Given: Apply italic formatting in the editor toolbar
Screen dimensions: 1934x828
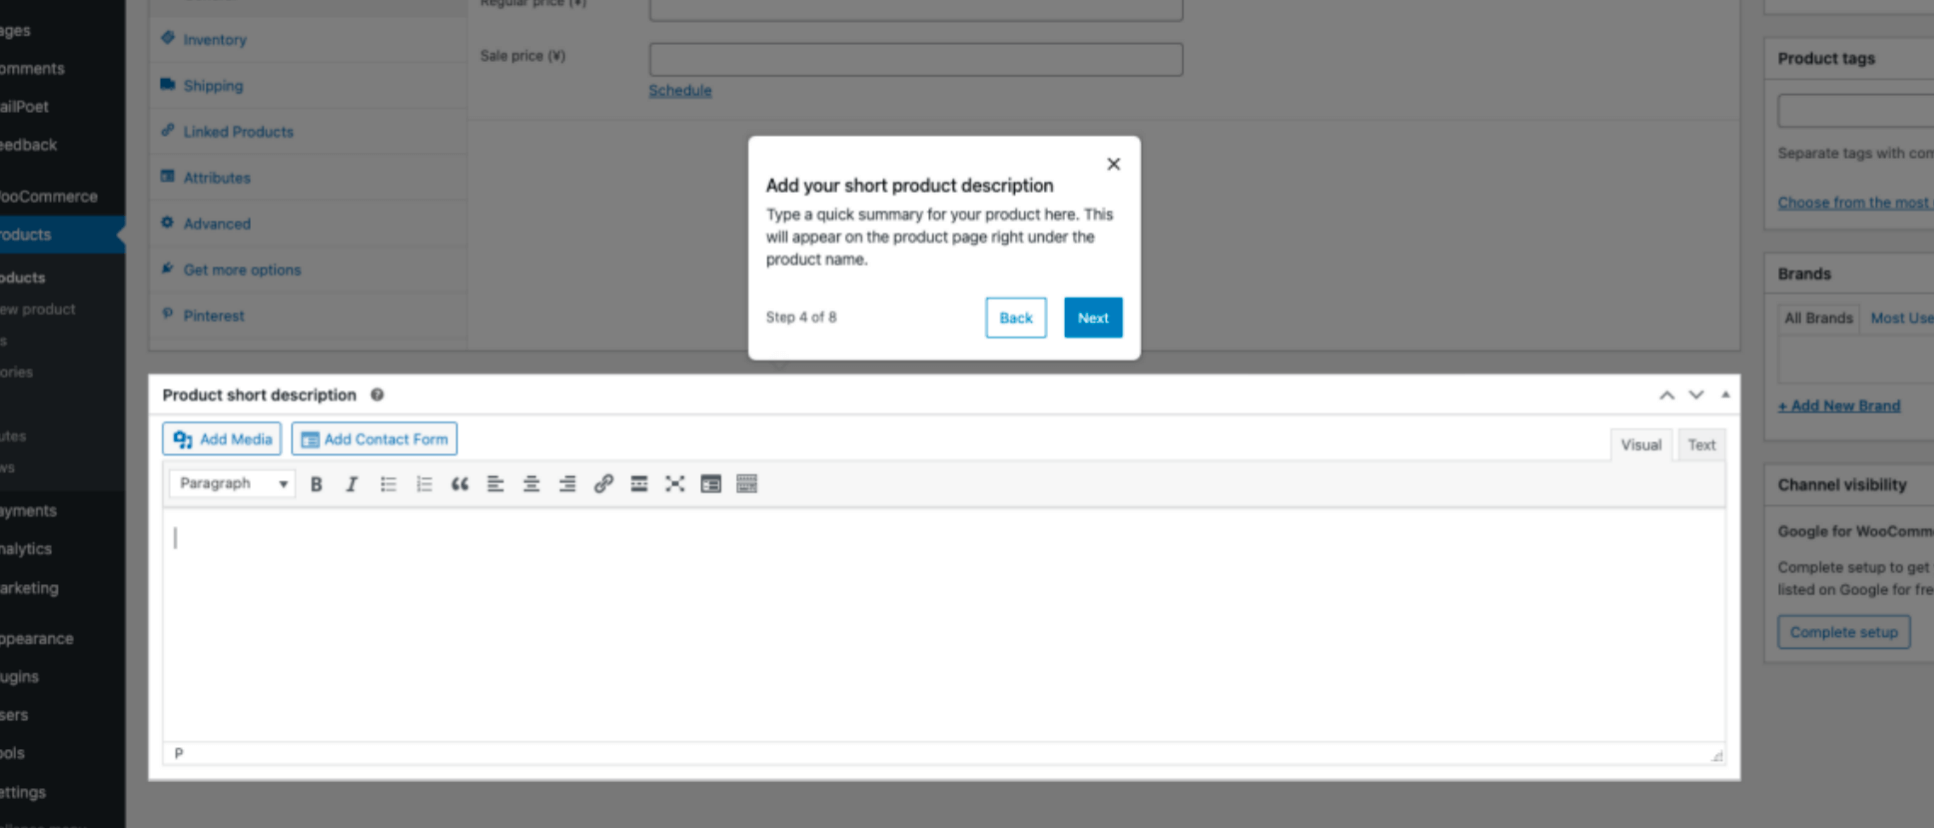Looking at the screenshot, I should 351,484.
